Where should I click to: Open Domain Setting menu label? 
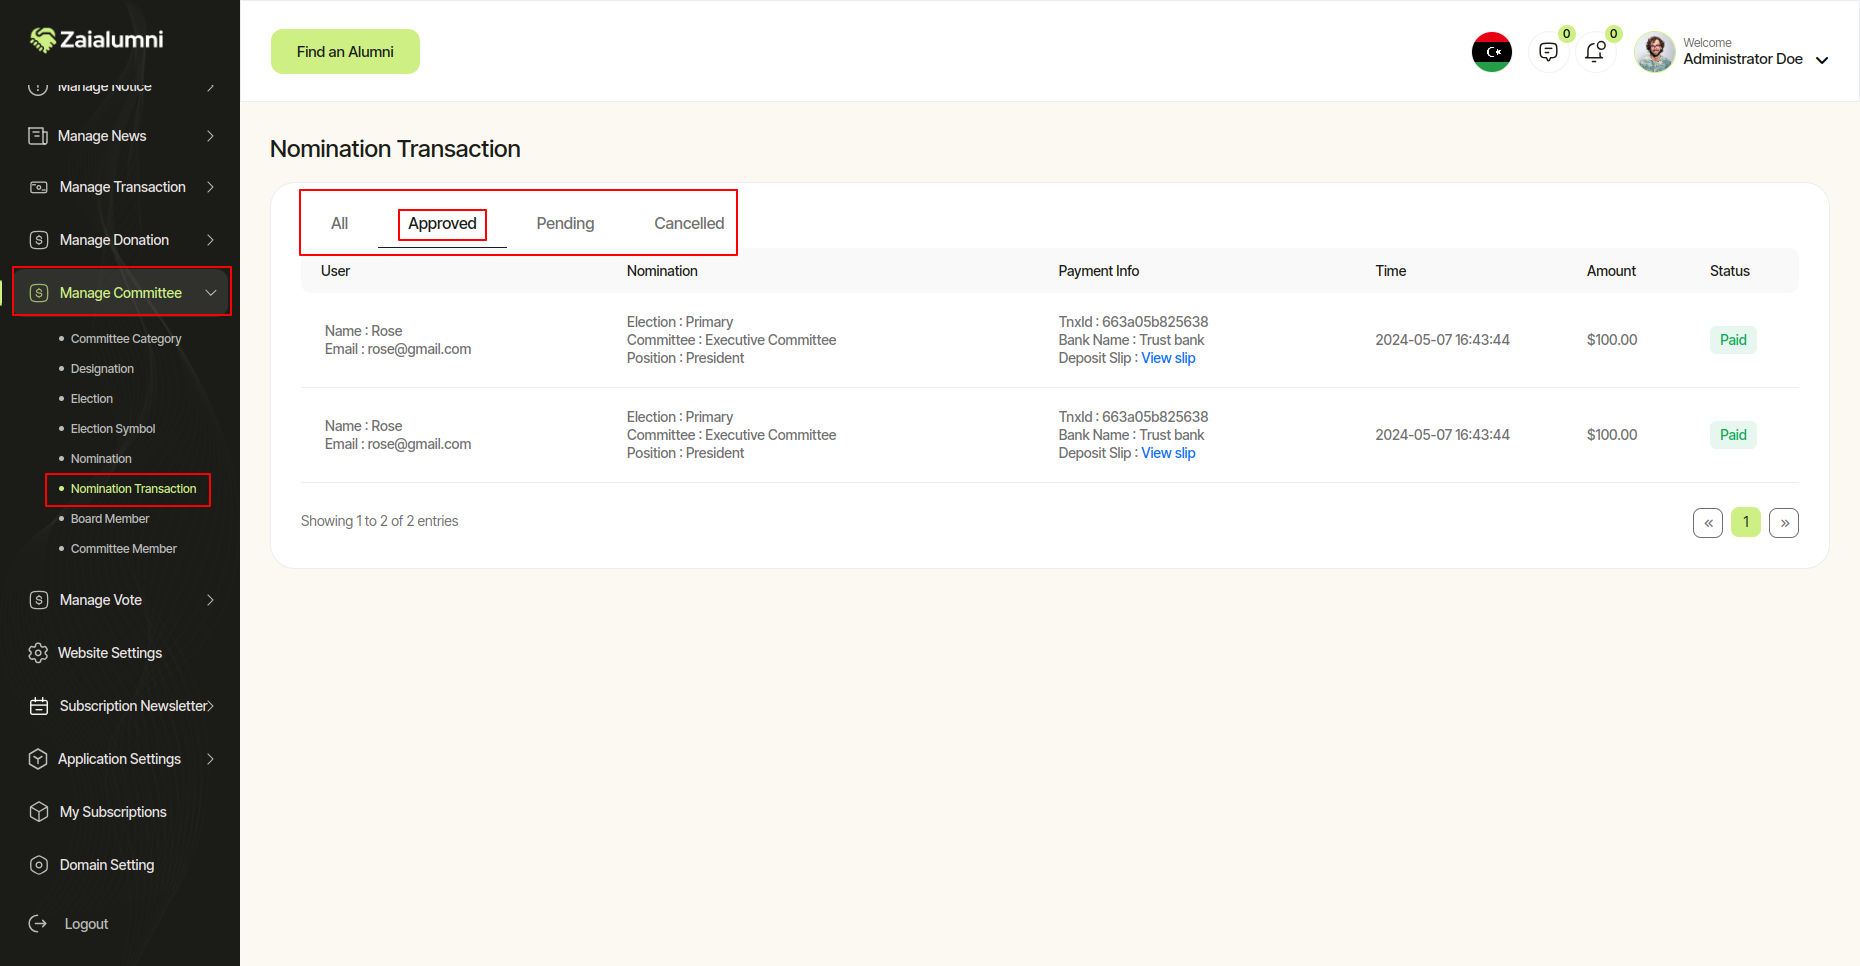107,865
